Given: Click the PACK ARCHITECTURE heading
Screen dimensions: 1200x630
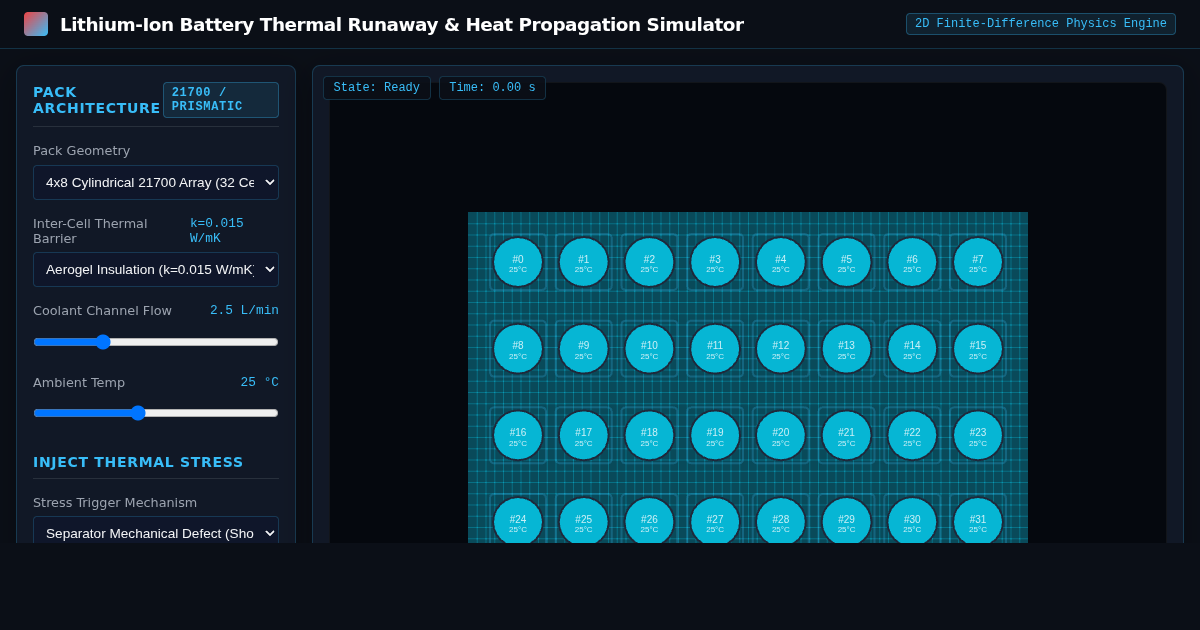Looking at the screenshot, I should click(96, 100).
